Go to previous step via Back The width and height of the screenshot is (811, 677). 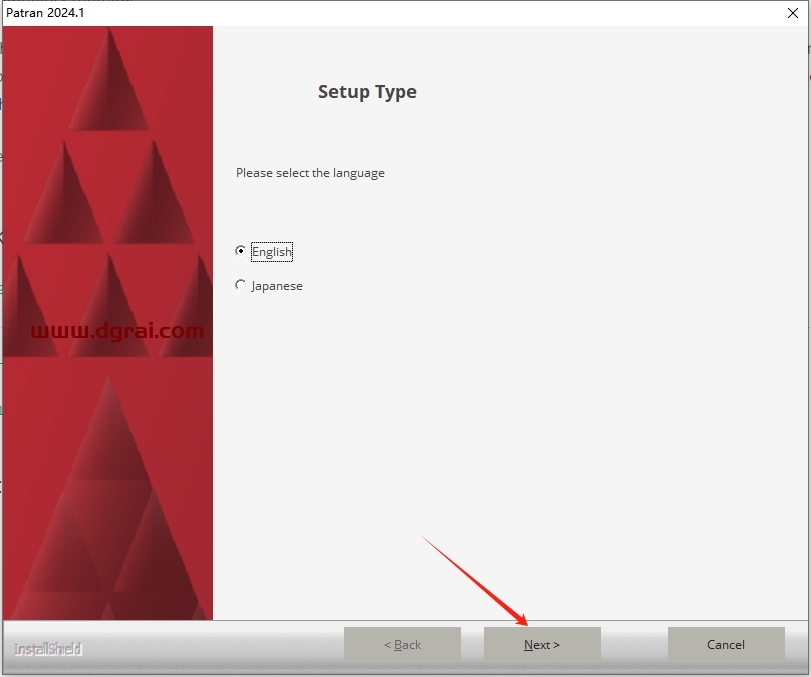point(402,644)
